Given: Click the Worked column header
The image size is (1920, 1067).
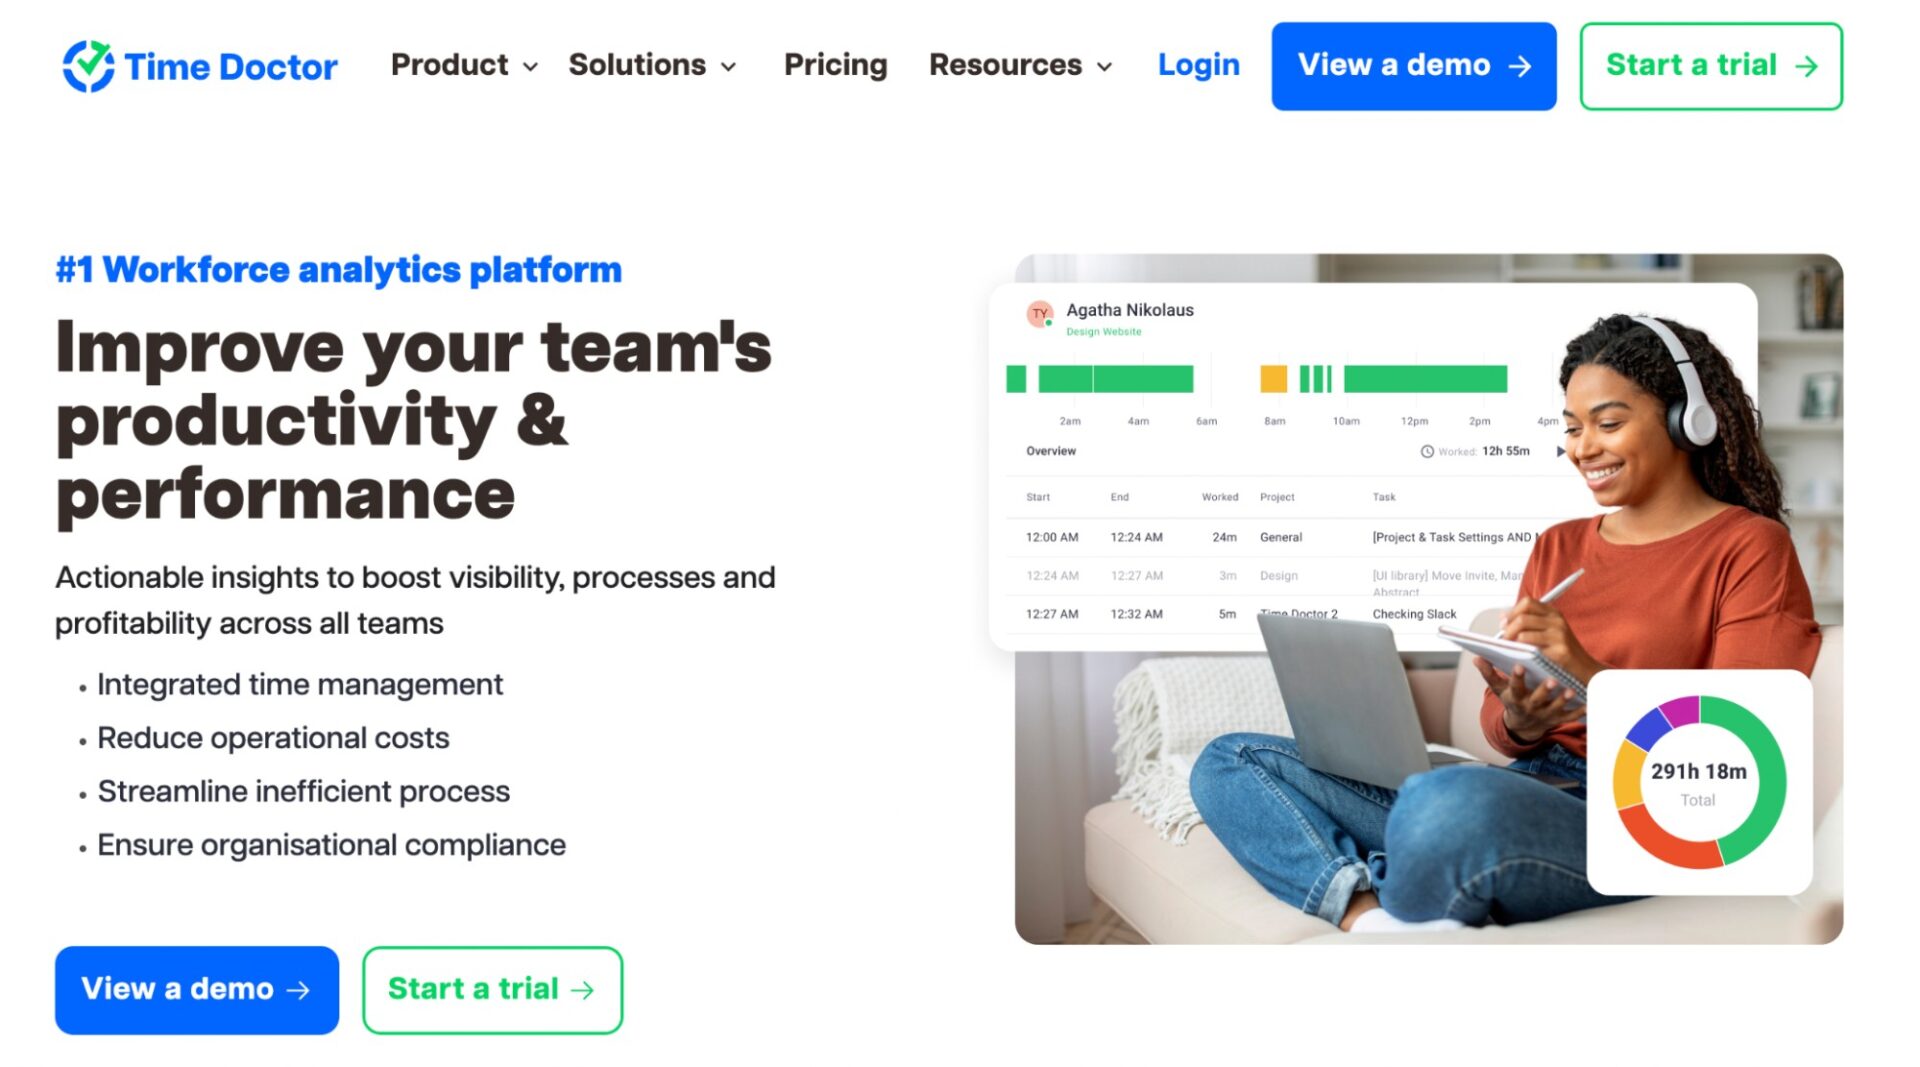Looking at the screenshot, I should 1219,497.
